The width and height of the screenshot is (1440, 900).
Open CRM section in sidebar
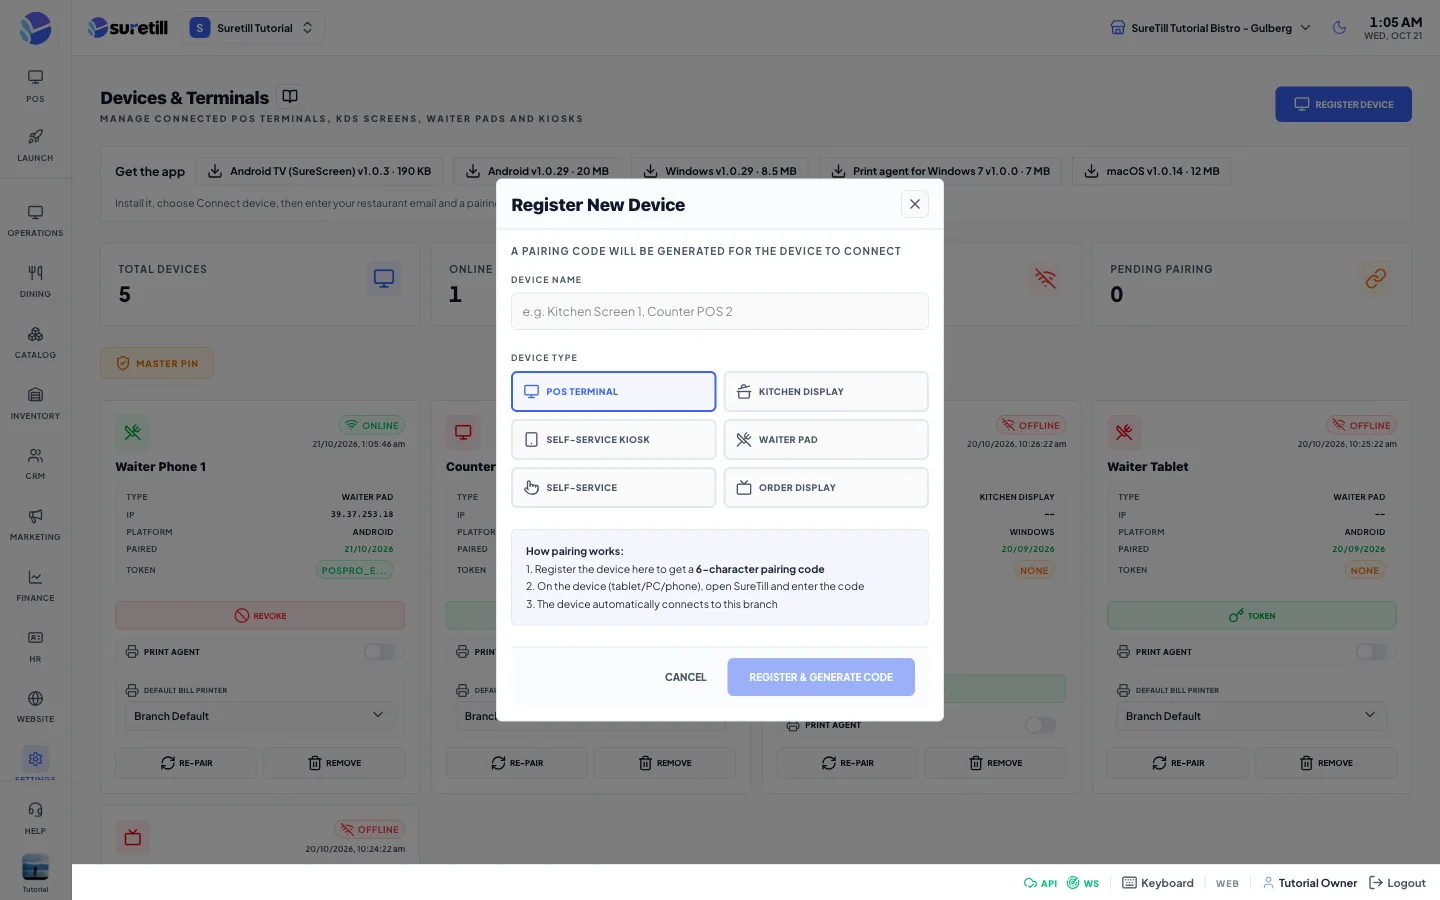[x=35, y=463]
